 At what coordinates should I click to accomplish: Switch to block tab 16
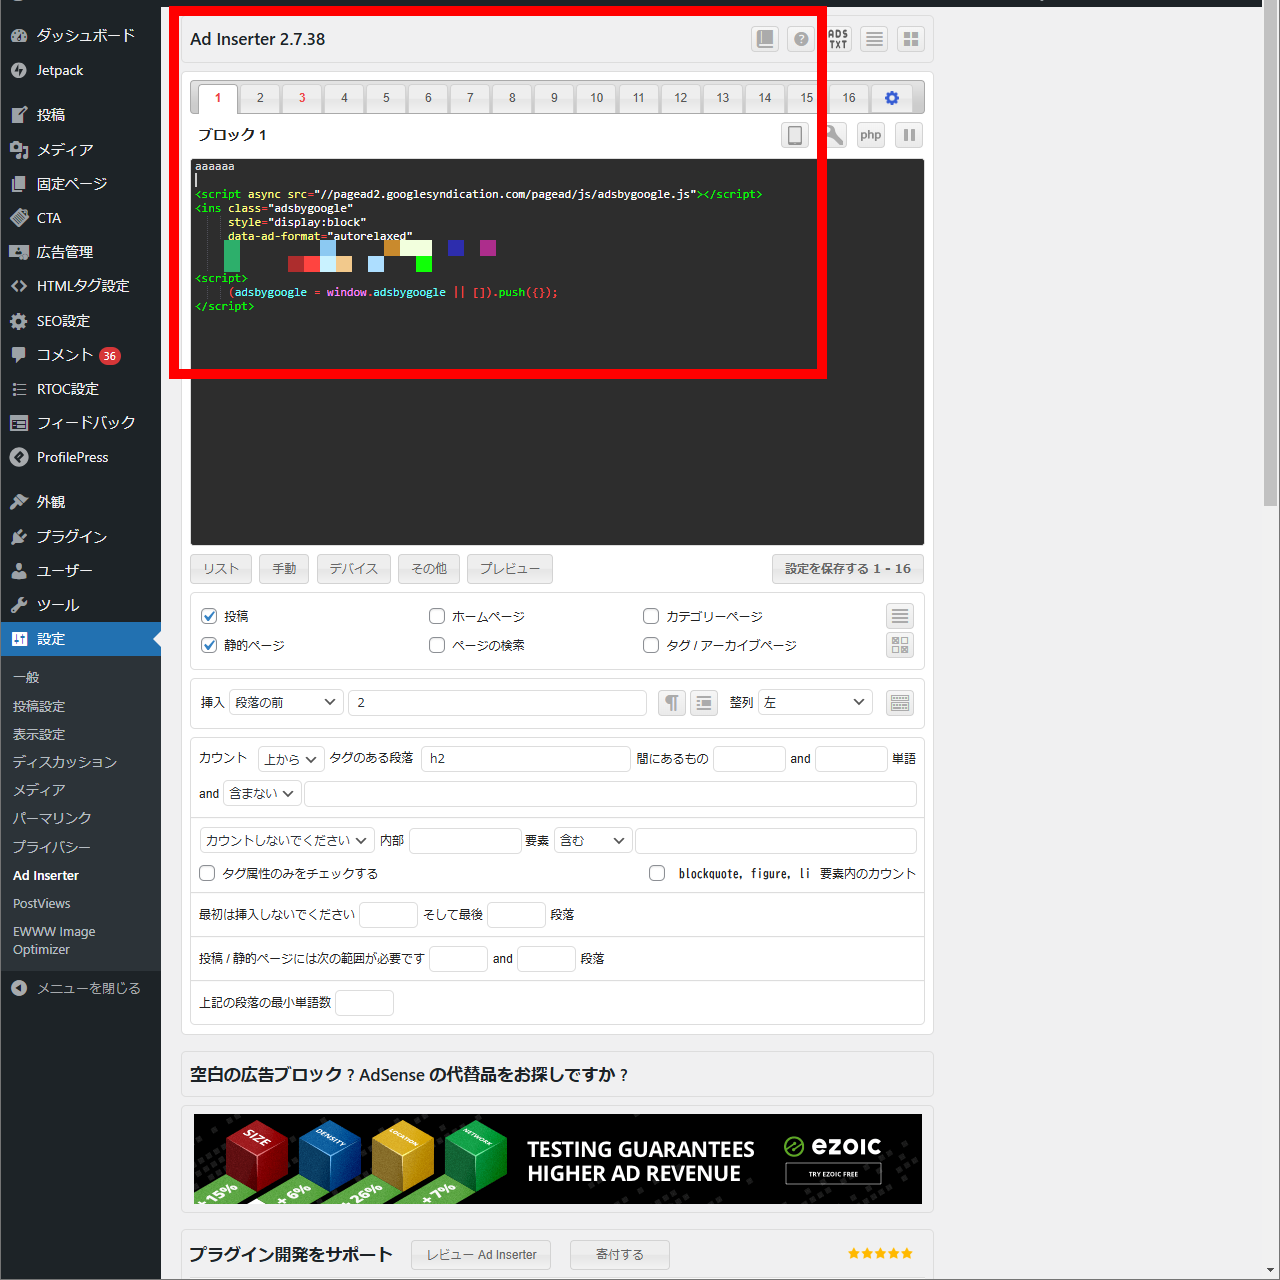pyautogui.click(x=849, y=98)
